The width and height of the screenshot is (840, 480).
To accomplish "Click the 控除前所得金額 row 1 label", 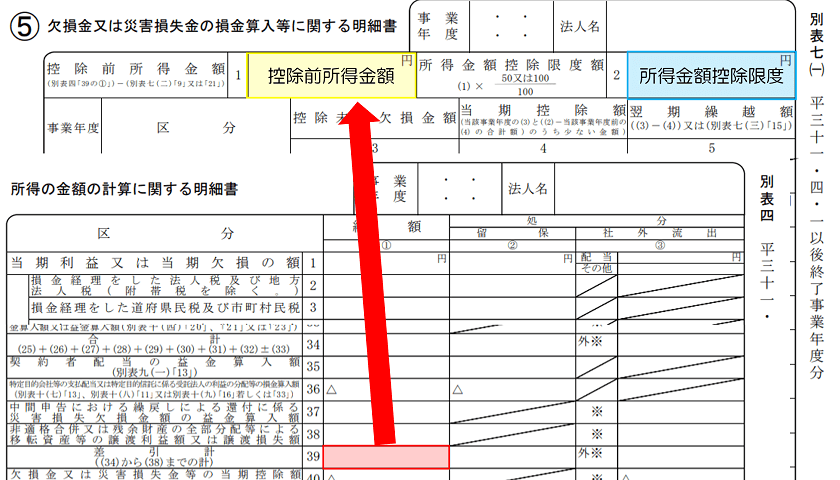I will coord(136,75).
